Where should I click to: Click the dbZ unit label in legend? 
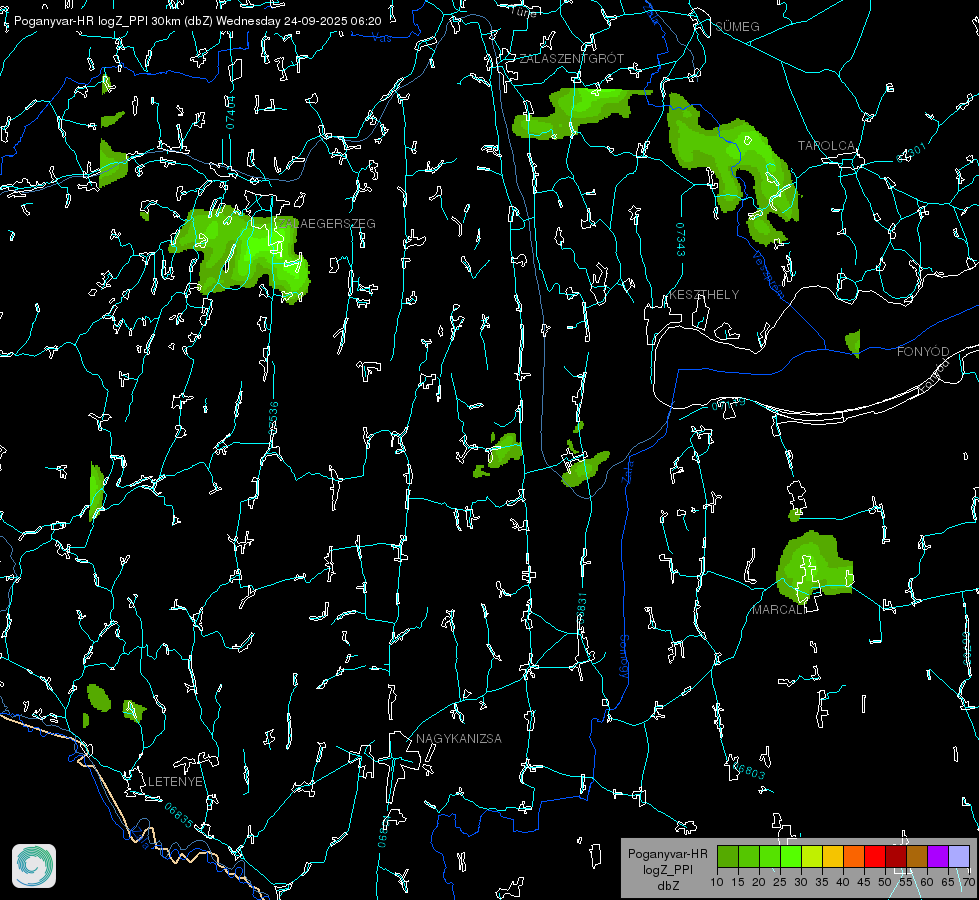click(668, 886)
